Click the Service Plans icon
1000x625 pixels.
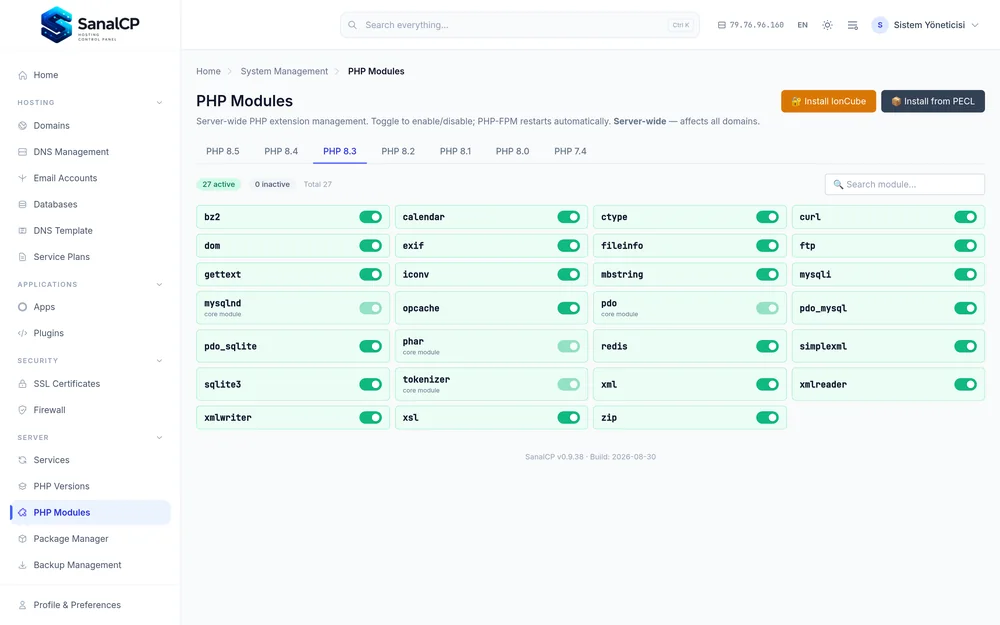(22, 256)
